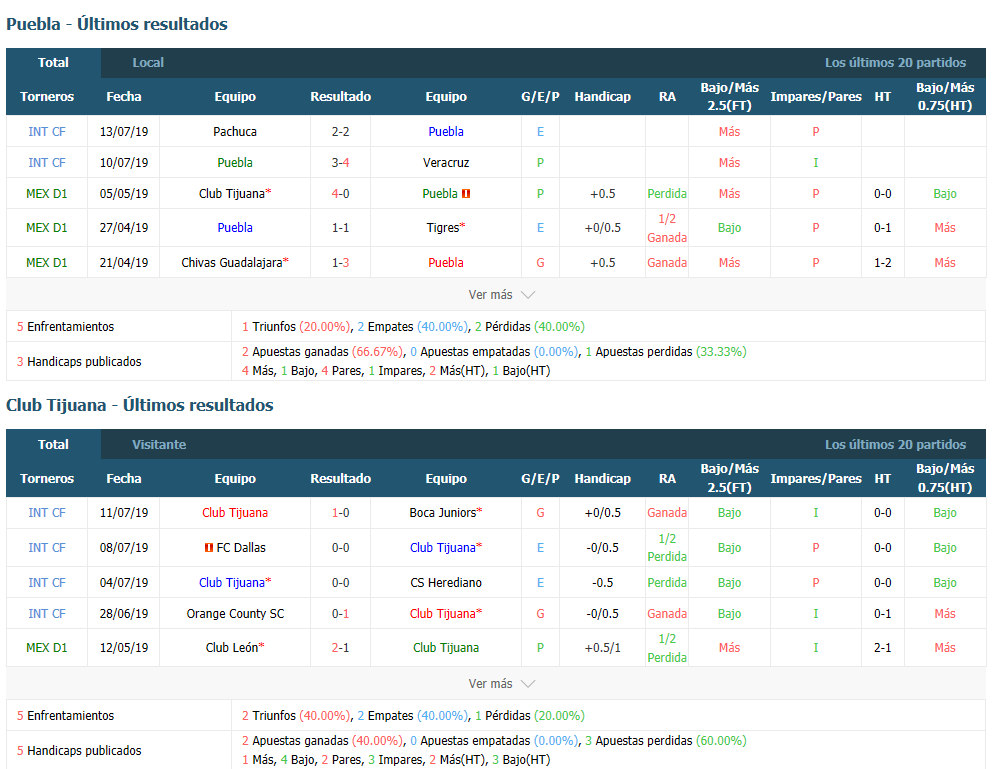Viewport: 992px width, 769px height.
Task: Click 'Perdida' RA value in 05/05/19 row
Action: (x=667, y=194)
